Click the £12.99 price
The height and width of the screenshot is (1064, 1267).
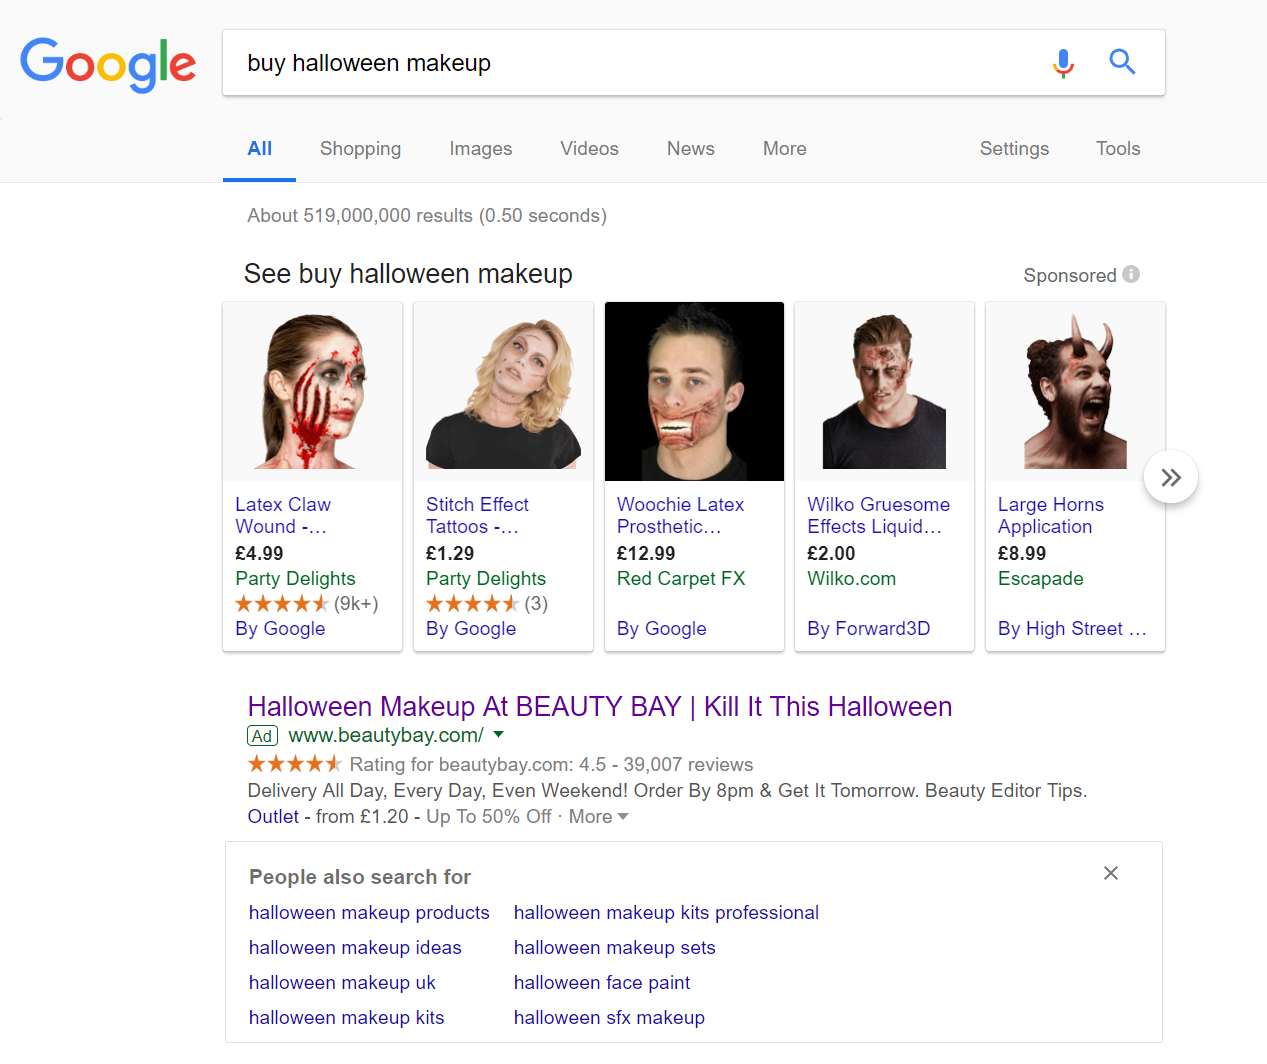point(646,554)
